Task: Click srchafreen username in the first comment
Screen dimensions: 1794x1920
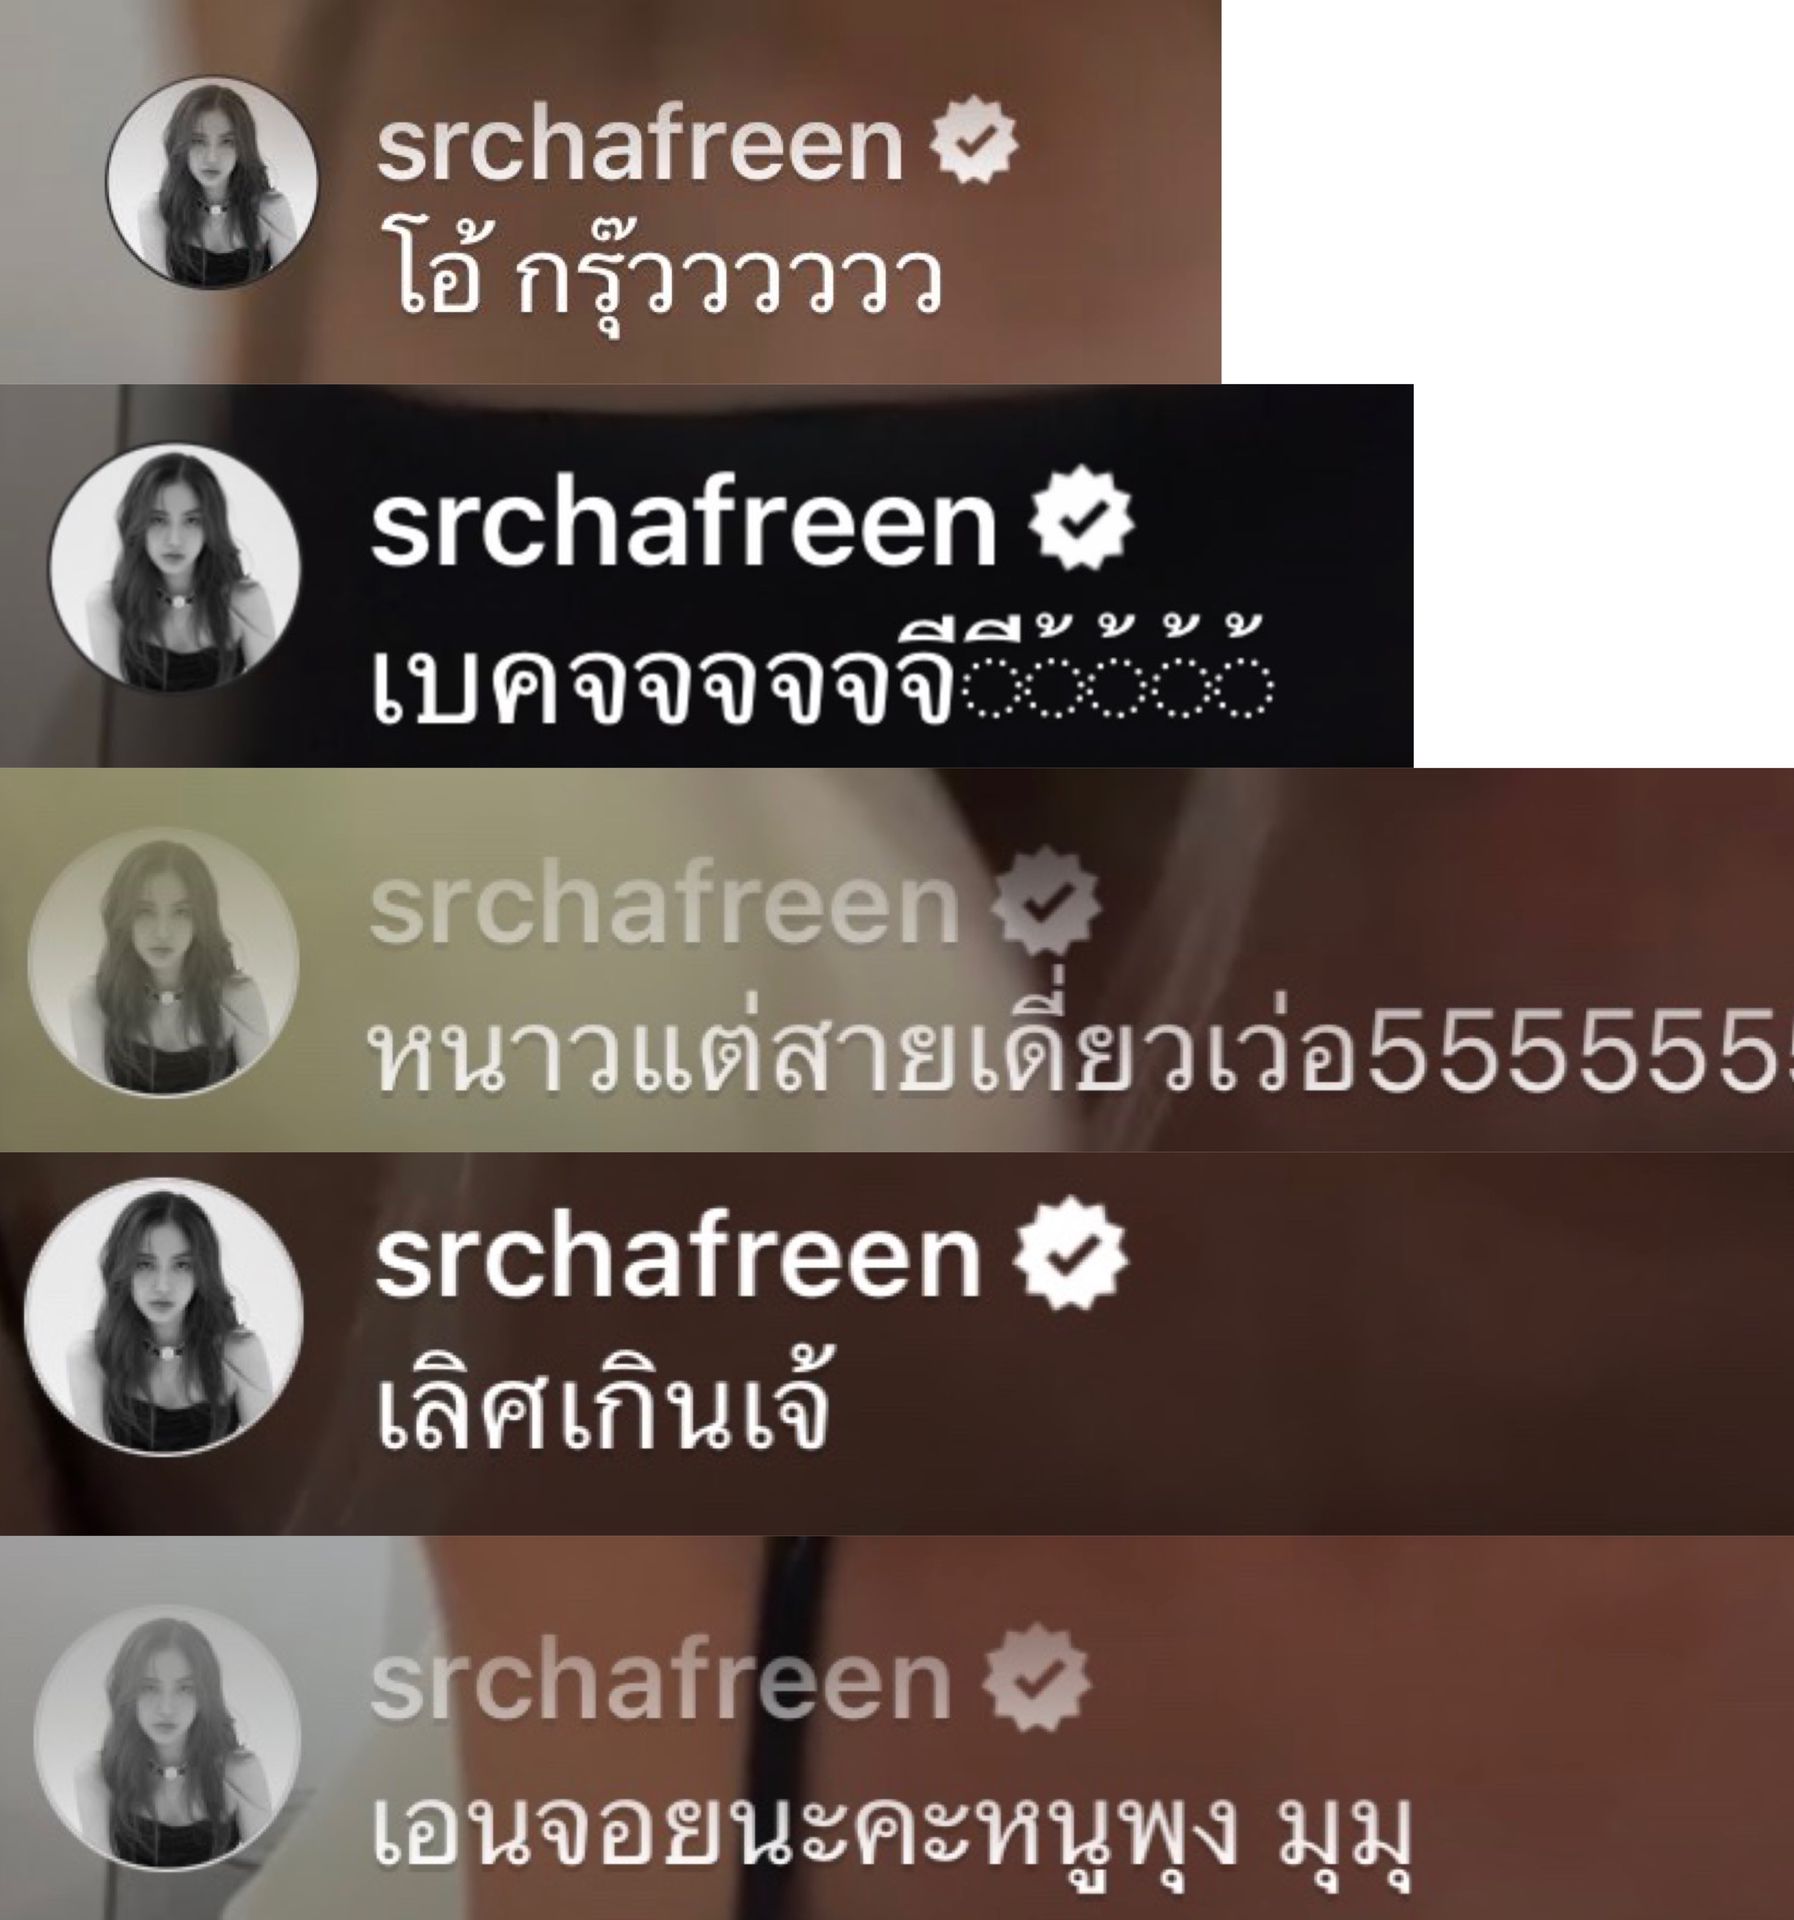Action: (x=640, y=148)
